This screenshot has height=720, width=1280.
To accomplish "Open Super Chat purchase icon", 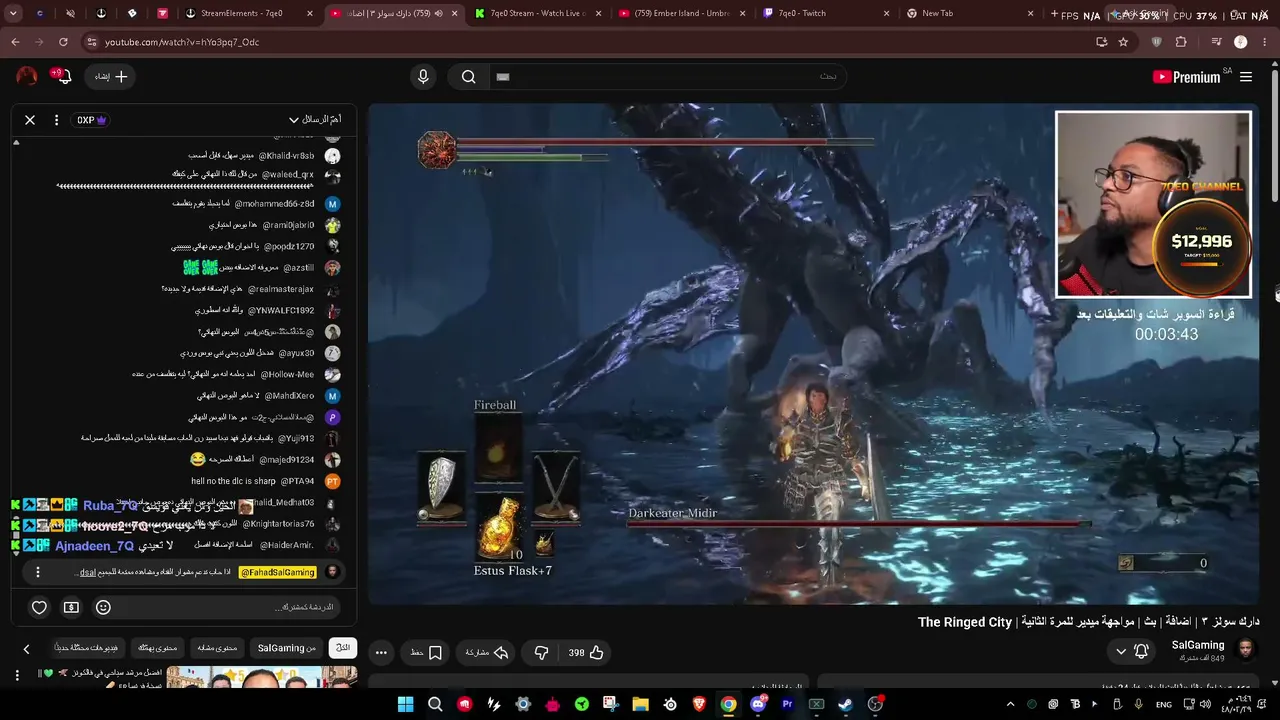I will pos(71,607).
